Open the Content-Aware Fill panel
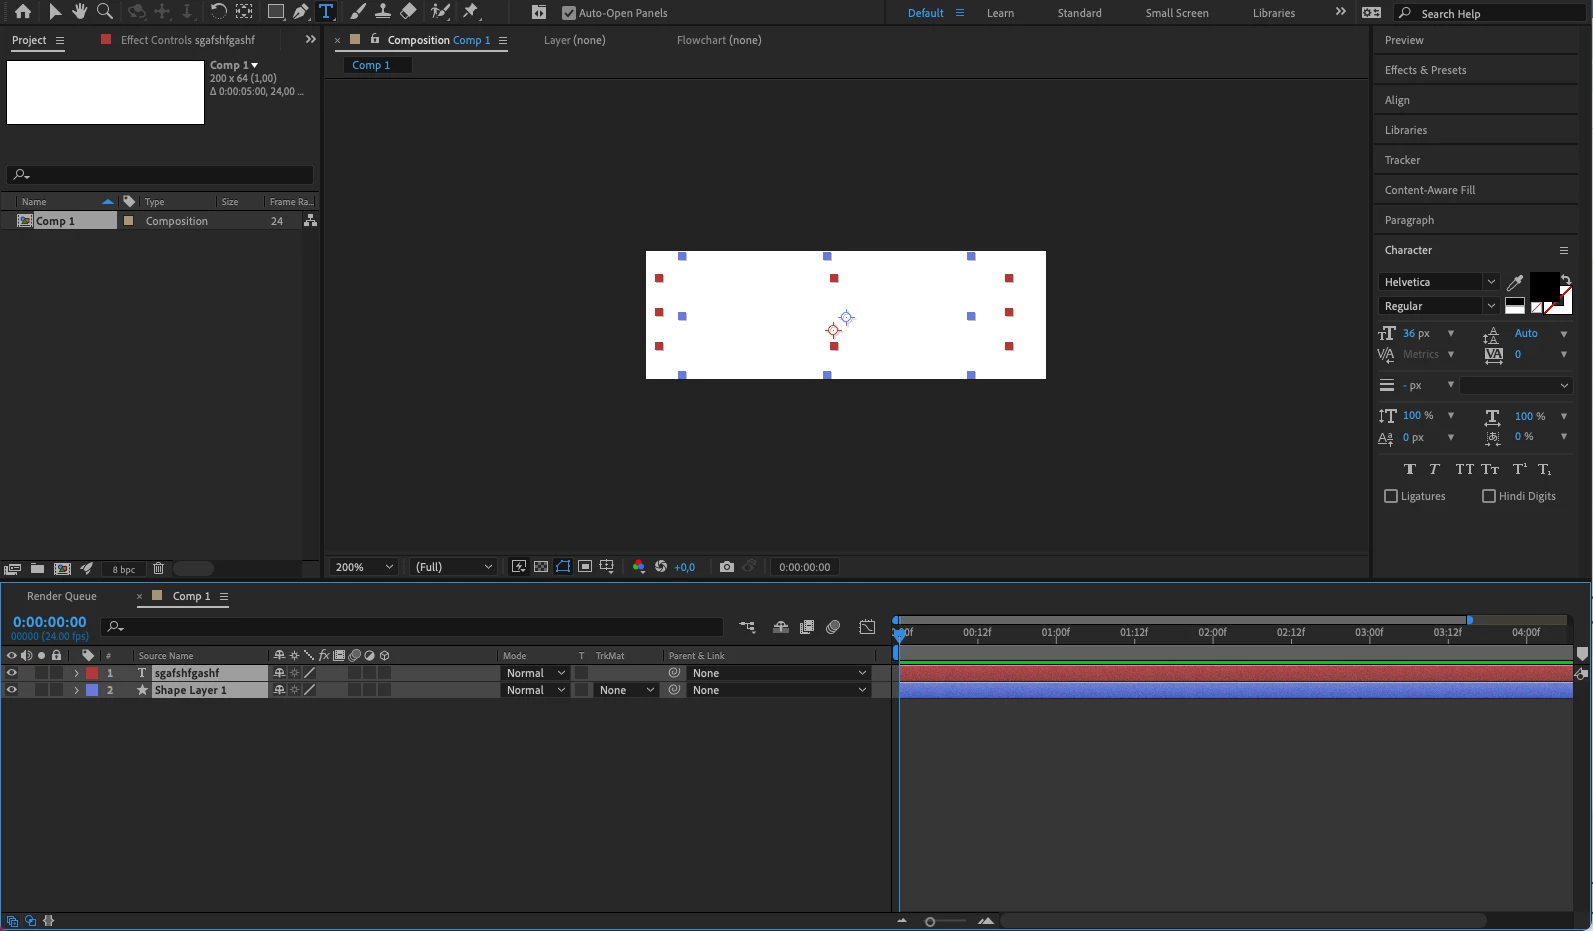Image resolution: width=1593 pixels, height=931 pixels. coord(1430,190)
